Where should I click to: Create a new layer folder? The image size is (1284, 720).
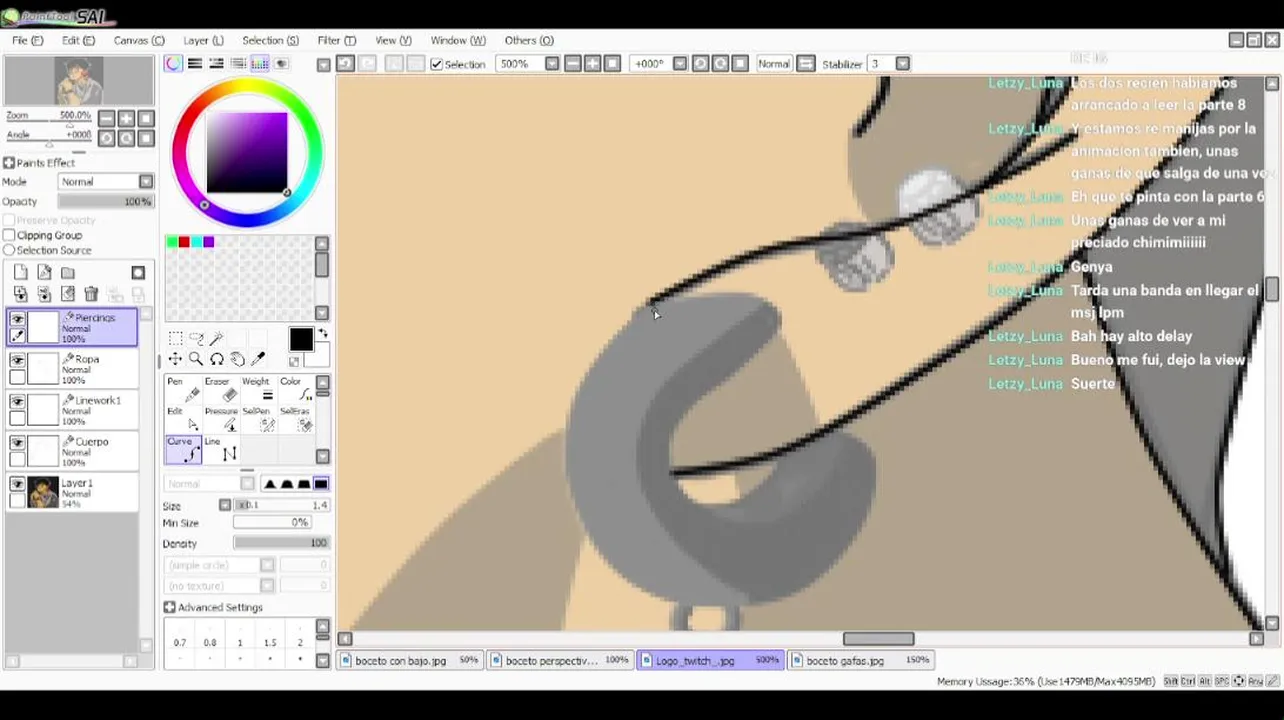coord(68,273)
